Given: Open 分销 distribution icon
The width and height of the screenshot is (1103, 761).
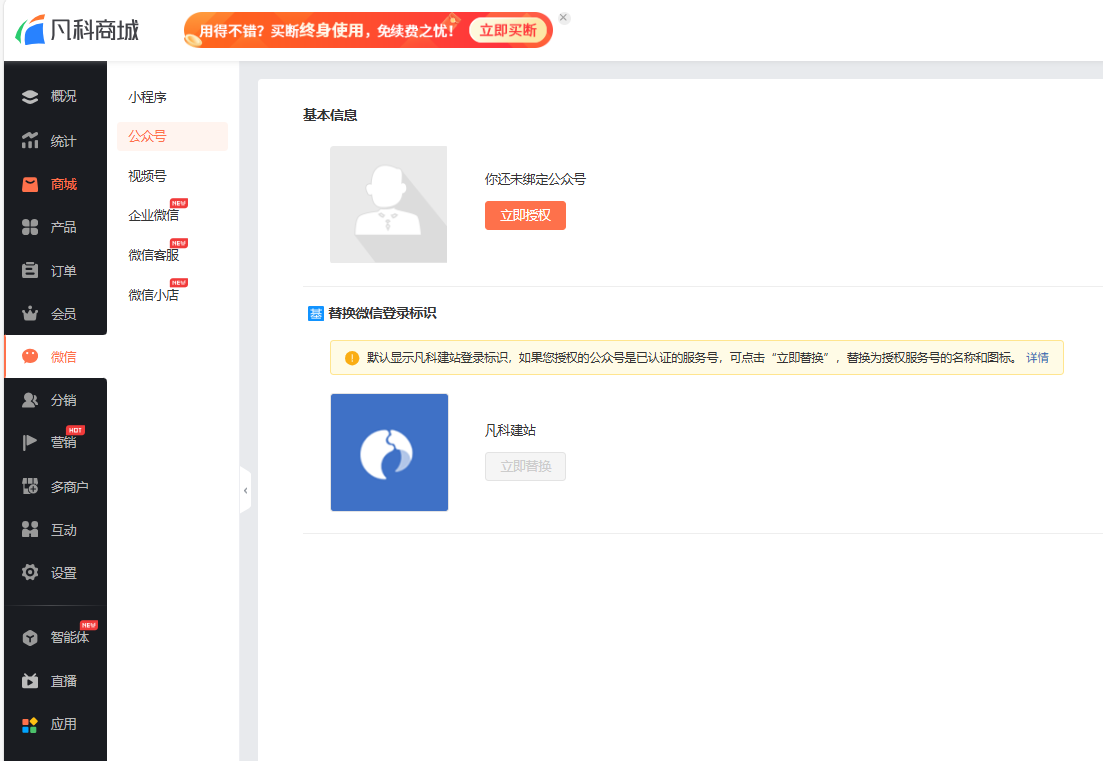Looking at the screenshot, I should (x=30, y=400).
